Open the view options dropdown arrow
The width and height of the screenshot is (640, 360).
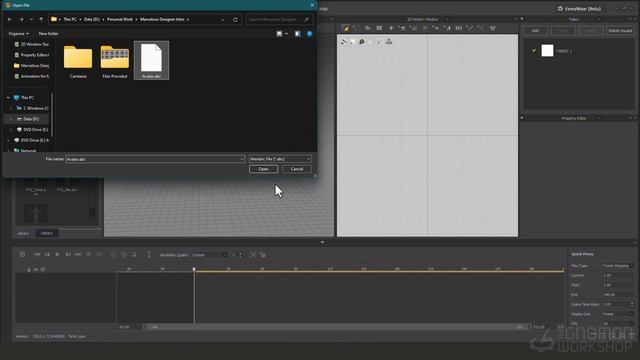[x=286, y=34]
